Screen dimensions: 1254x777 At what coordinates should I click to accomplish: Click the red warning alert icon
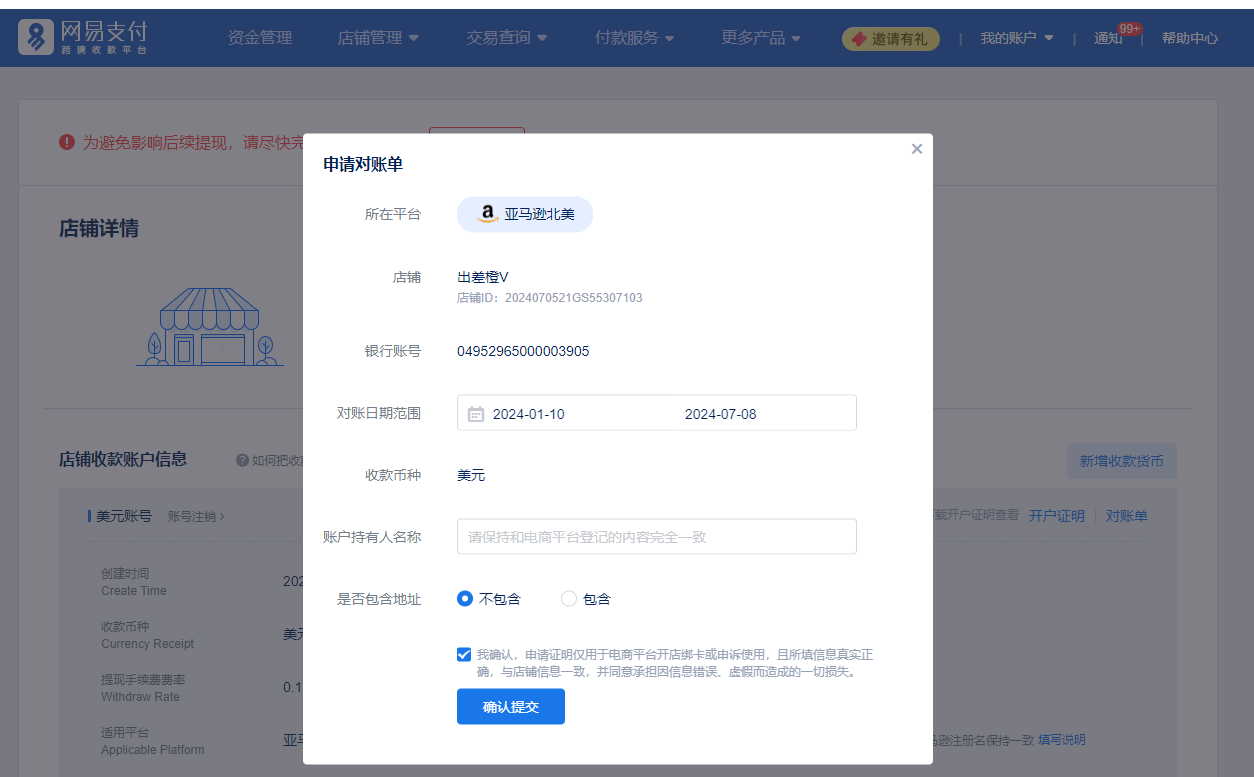[67, 142]
